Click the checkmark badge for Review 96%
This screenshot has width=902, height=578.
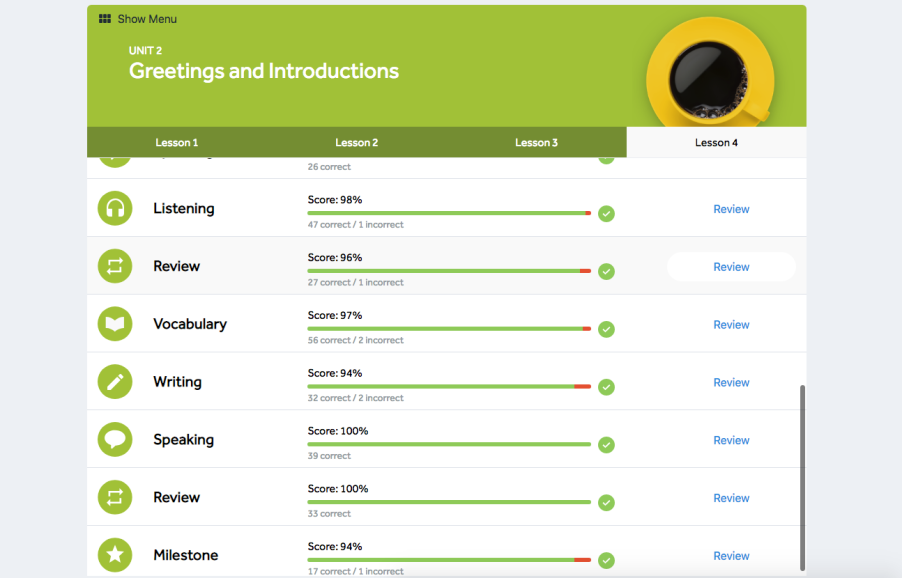point(606,271)
